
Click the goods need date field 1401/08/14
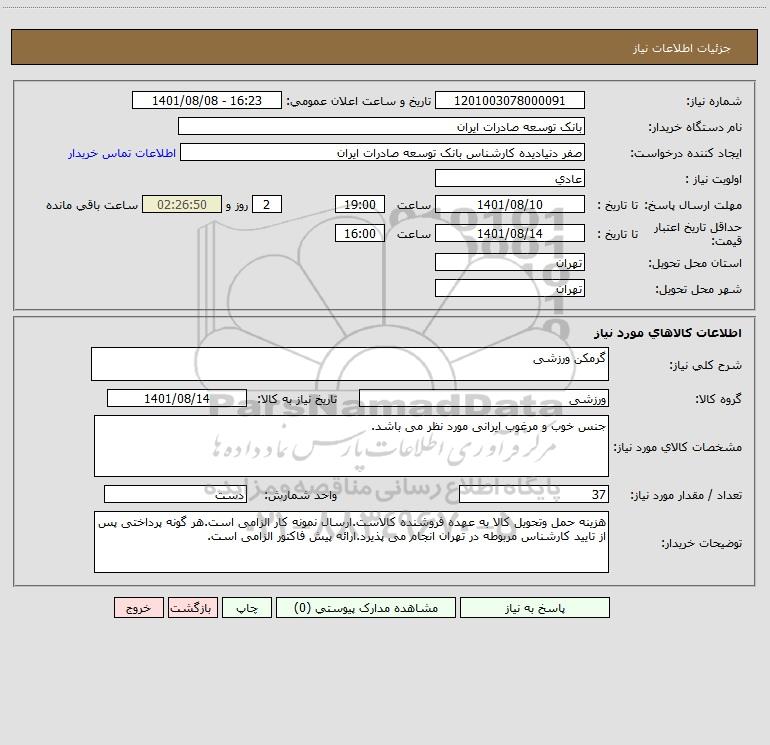[x=177, y=398]
